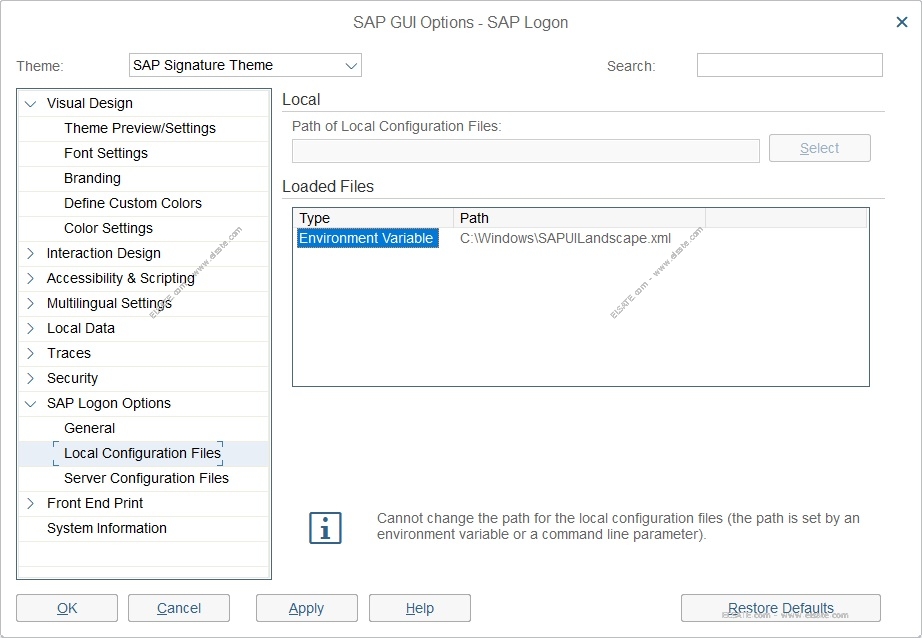This screenshot has height=638, width=922.
Task: Expand the Local Data node
Action: pos(31,328)
